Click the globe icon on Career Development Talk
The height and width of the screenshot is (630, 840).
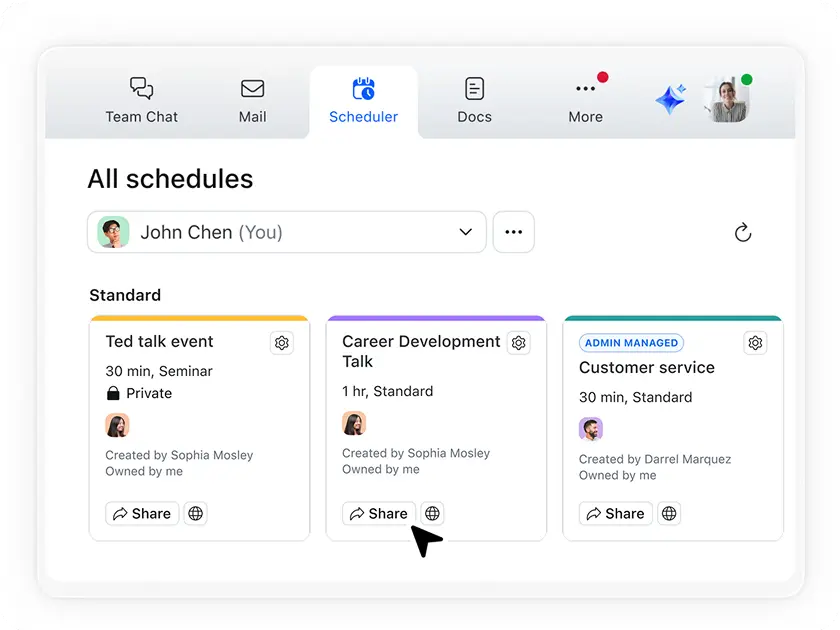pos(432,513)
